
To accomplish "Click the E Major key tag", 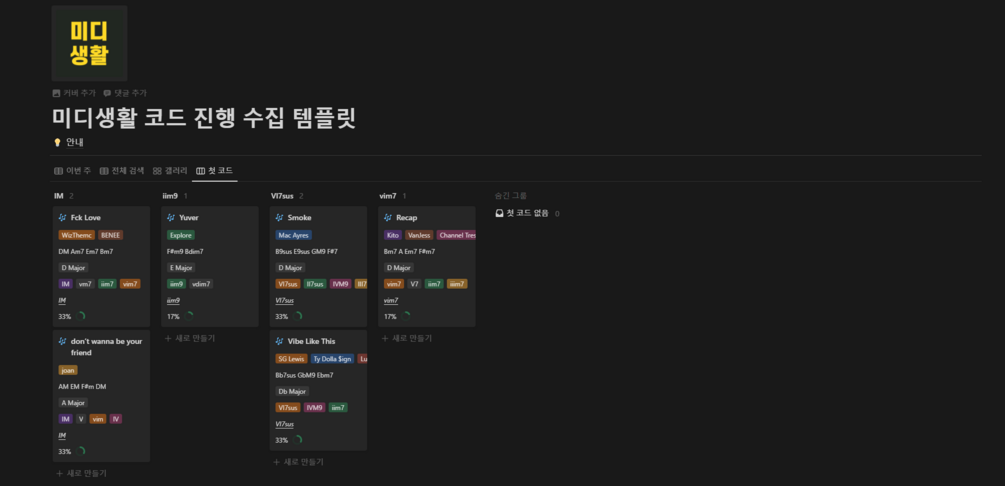I will tap(181, 267).
